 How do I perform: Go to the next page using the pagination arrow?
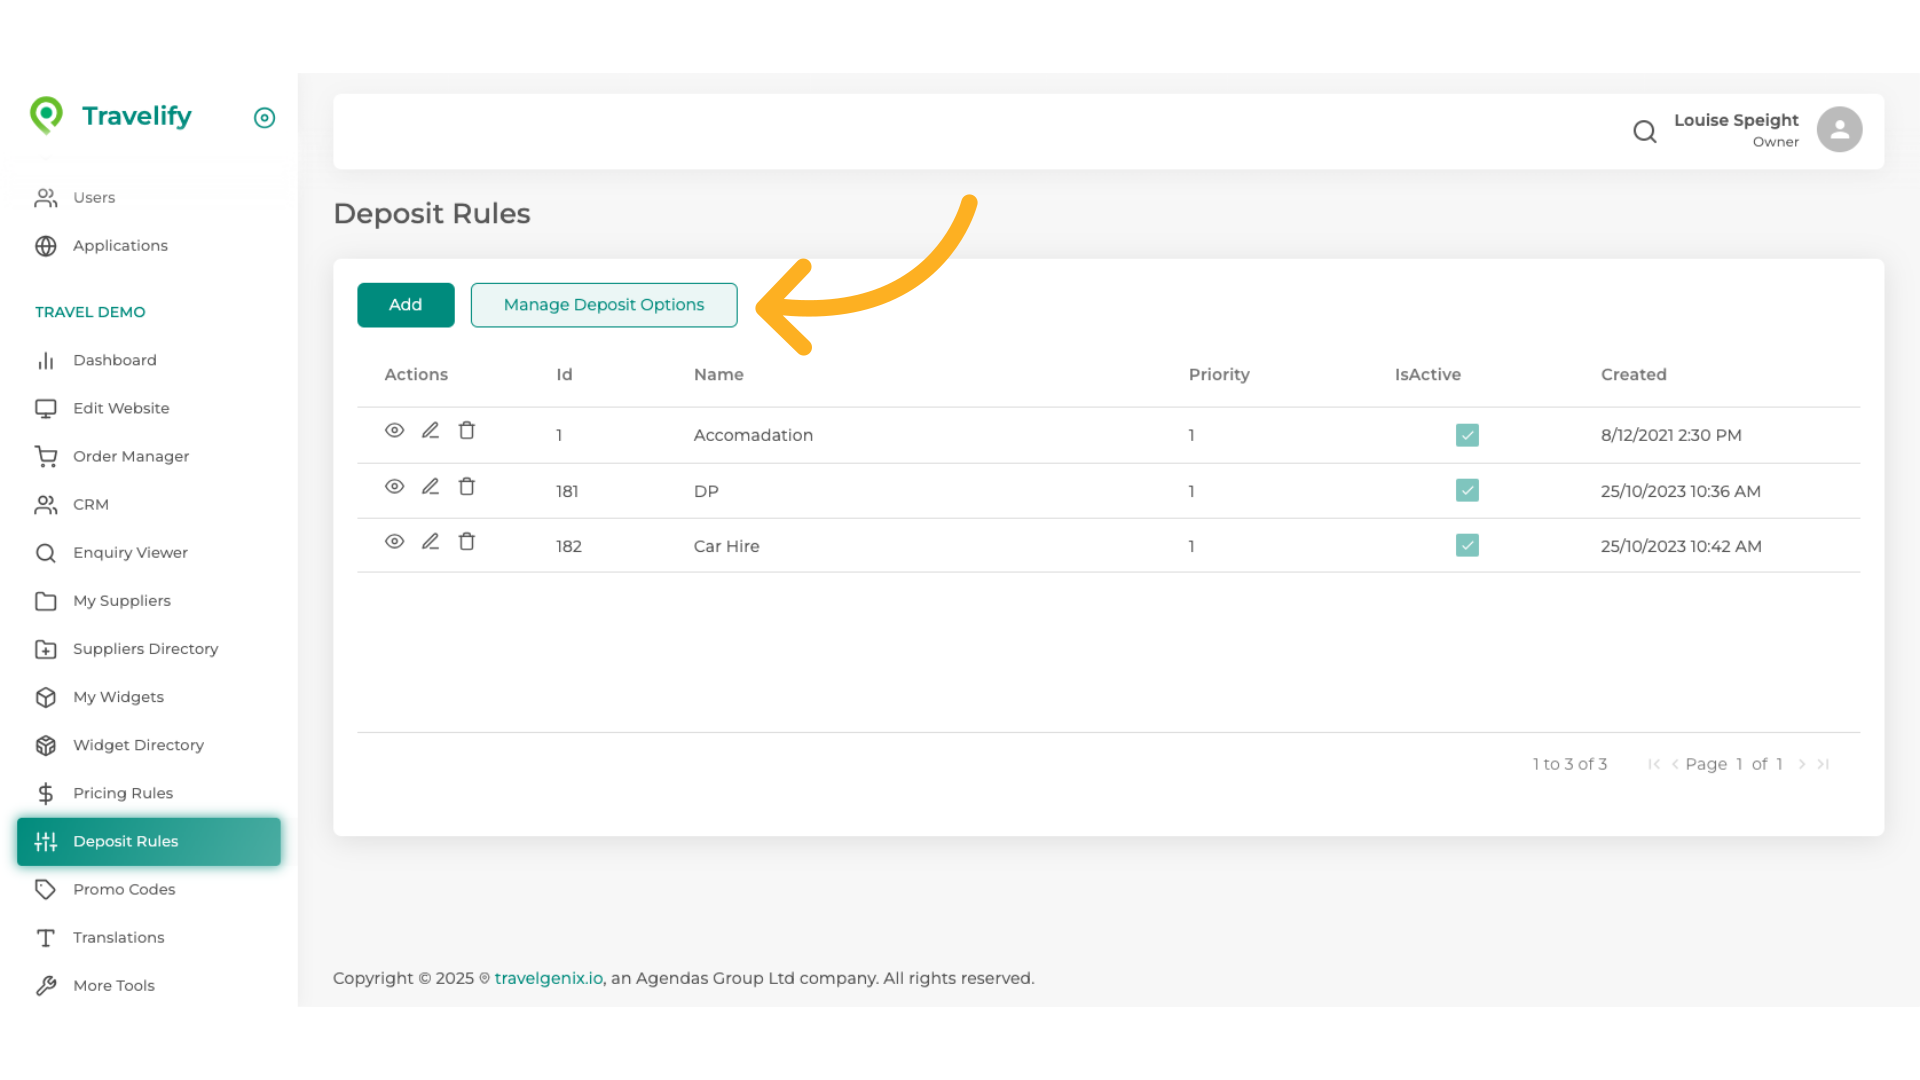tap(1803, 764)
